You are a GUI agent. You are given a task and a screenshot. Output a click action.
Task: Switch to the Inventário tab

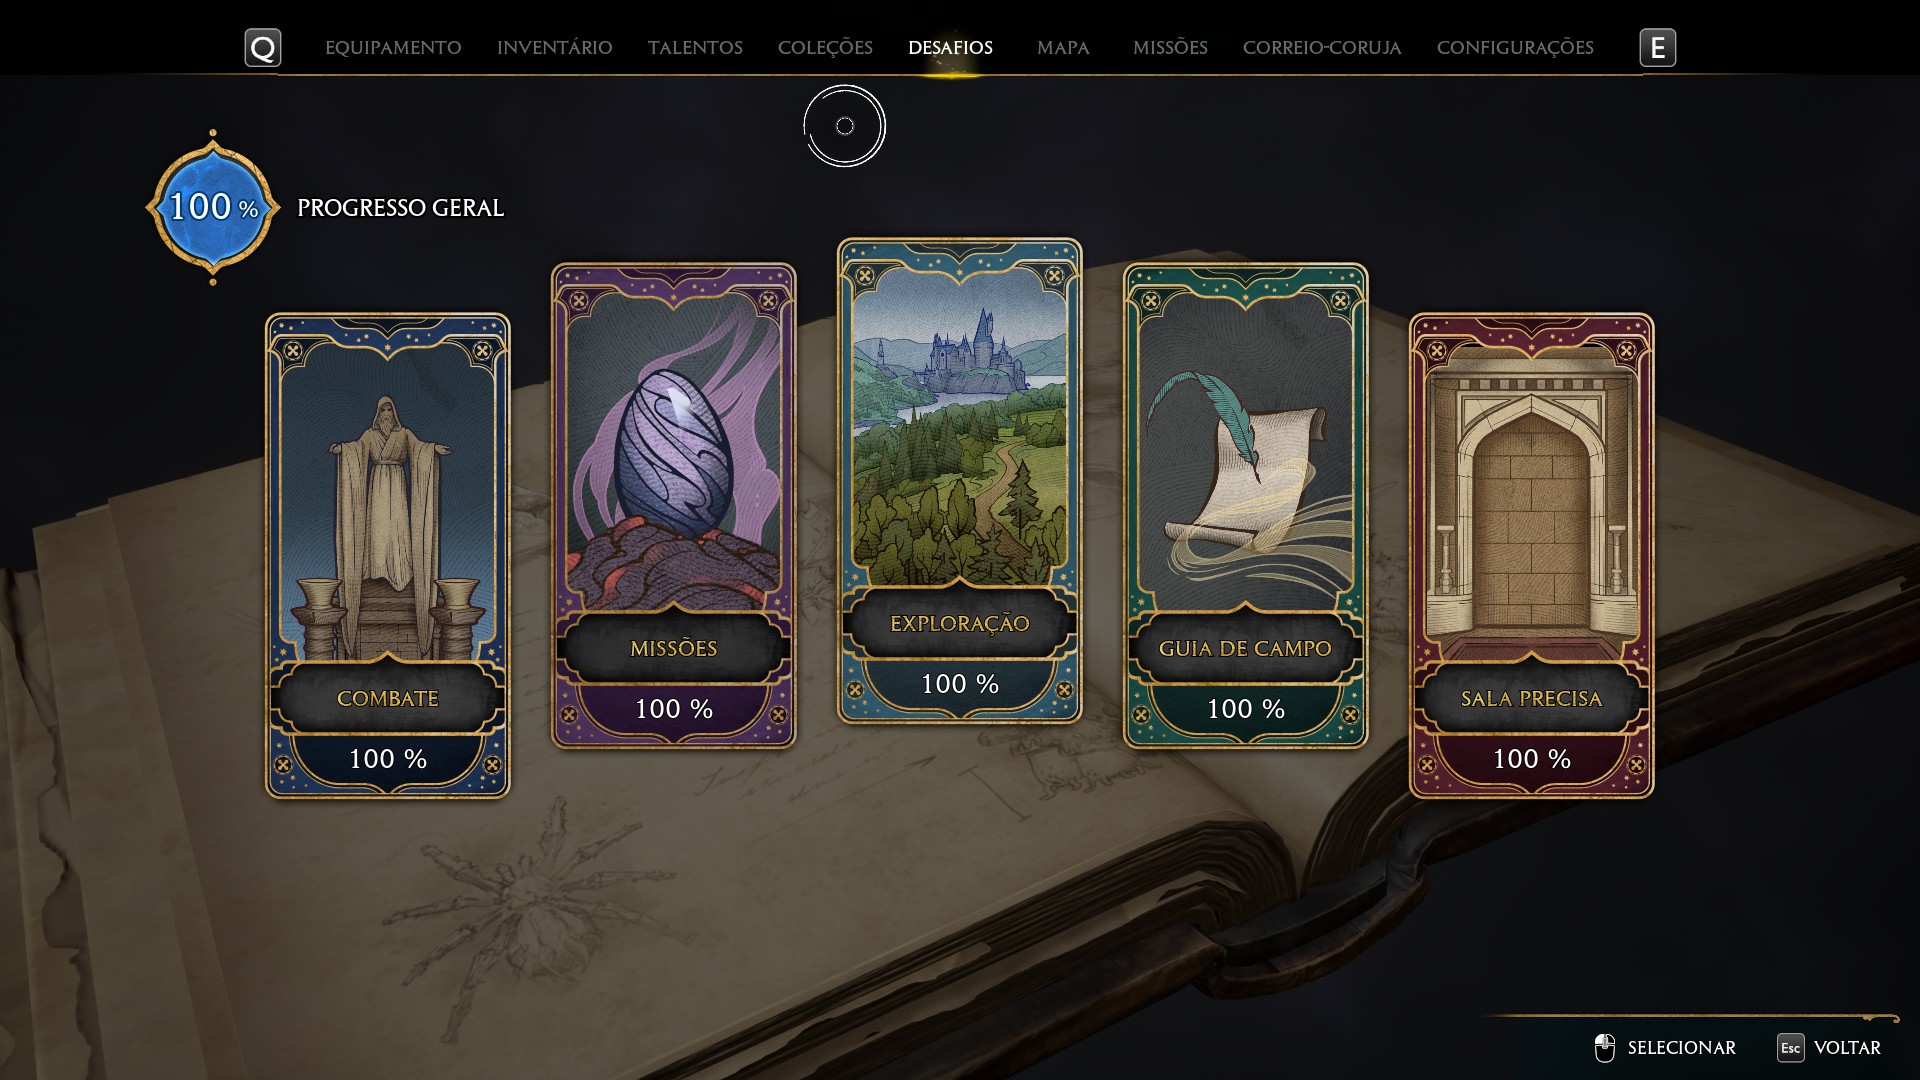point(554,48)
